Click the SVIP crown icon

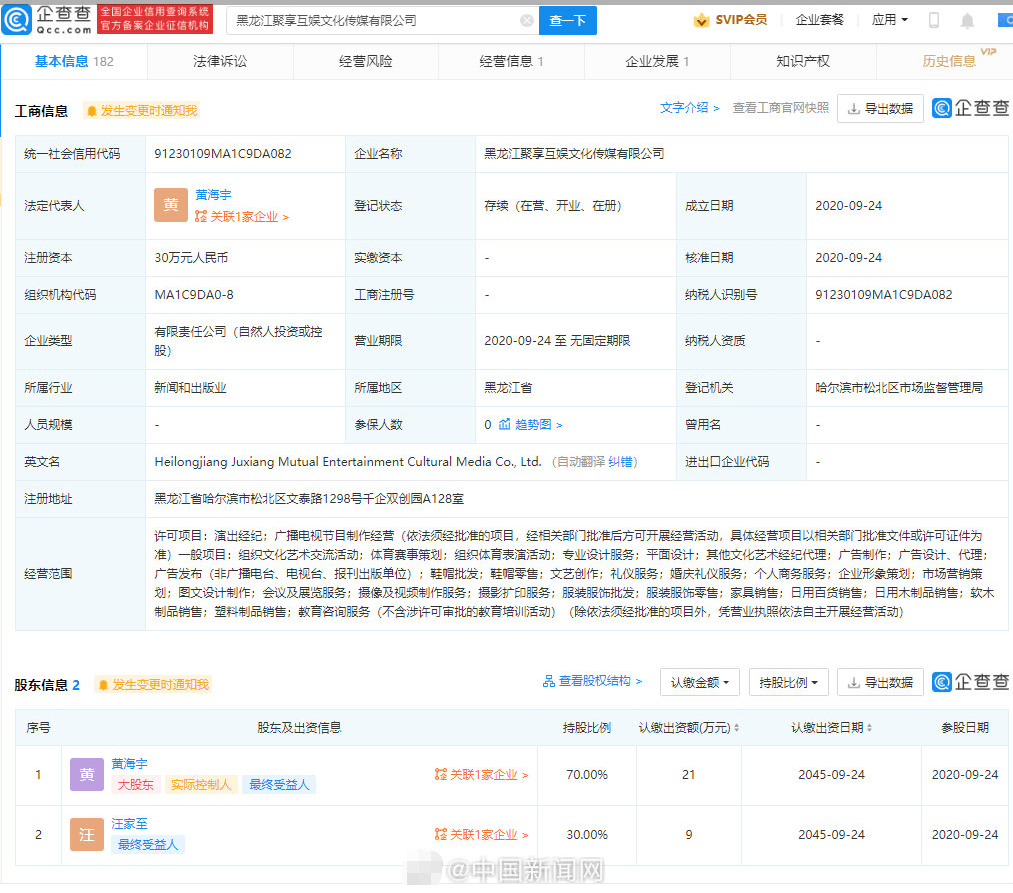(x=701, y=20)
